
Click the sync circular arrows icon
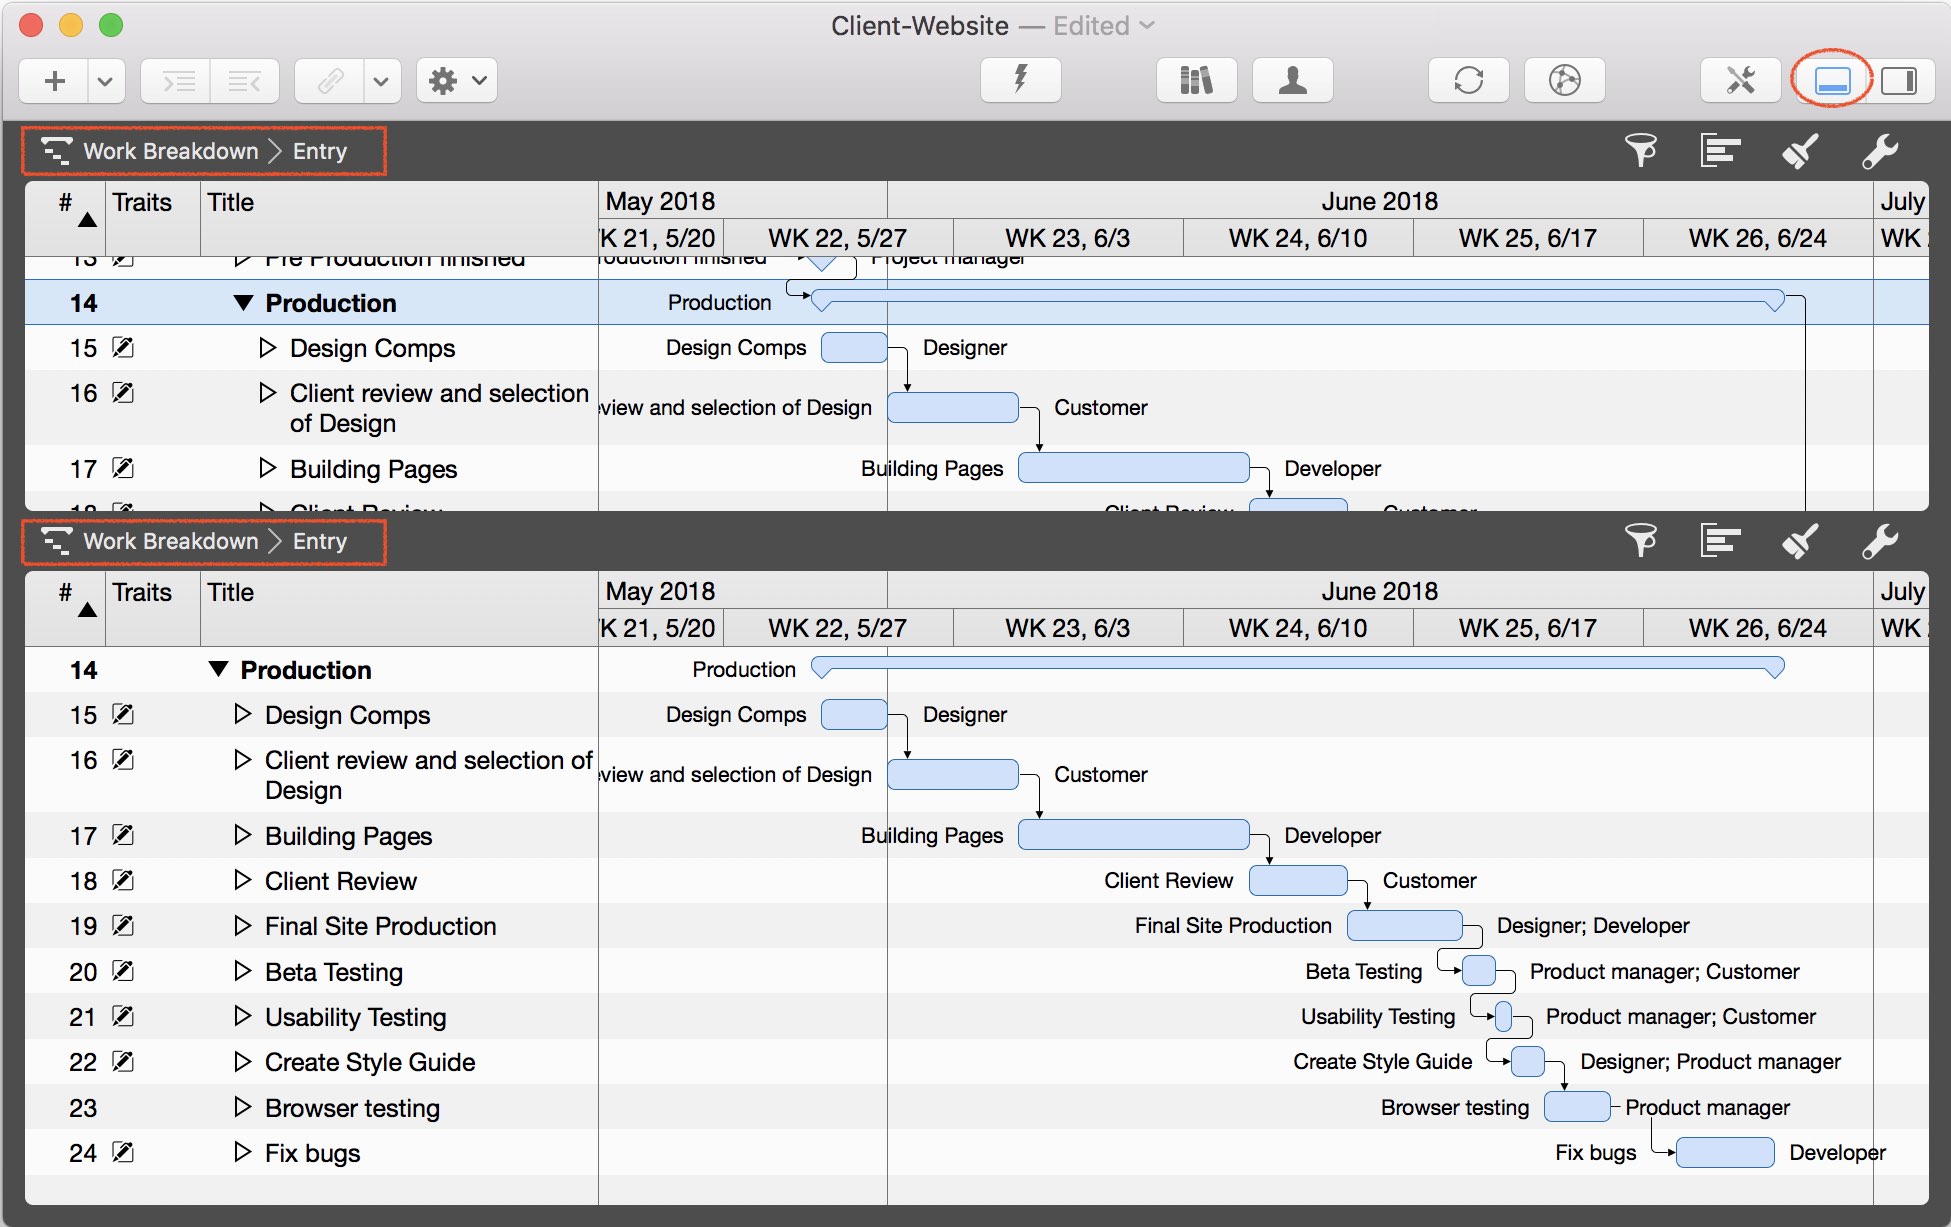coord(1468,80)
